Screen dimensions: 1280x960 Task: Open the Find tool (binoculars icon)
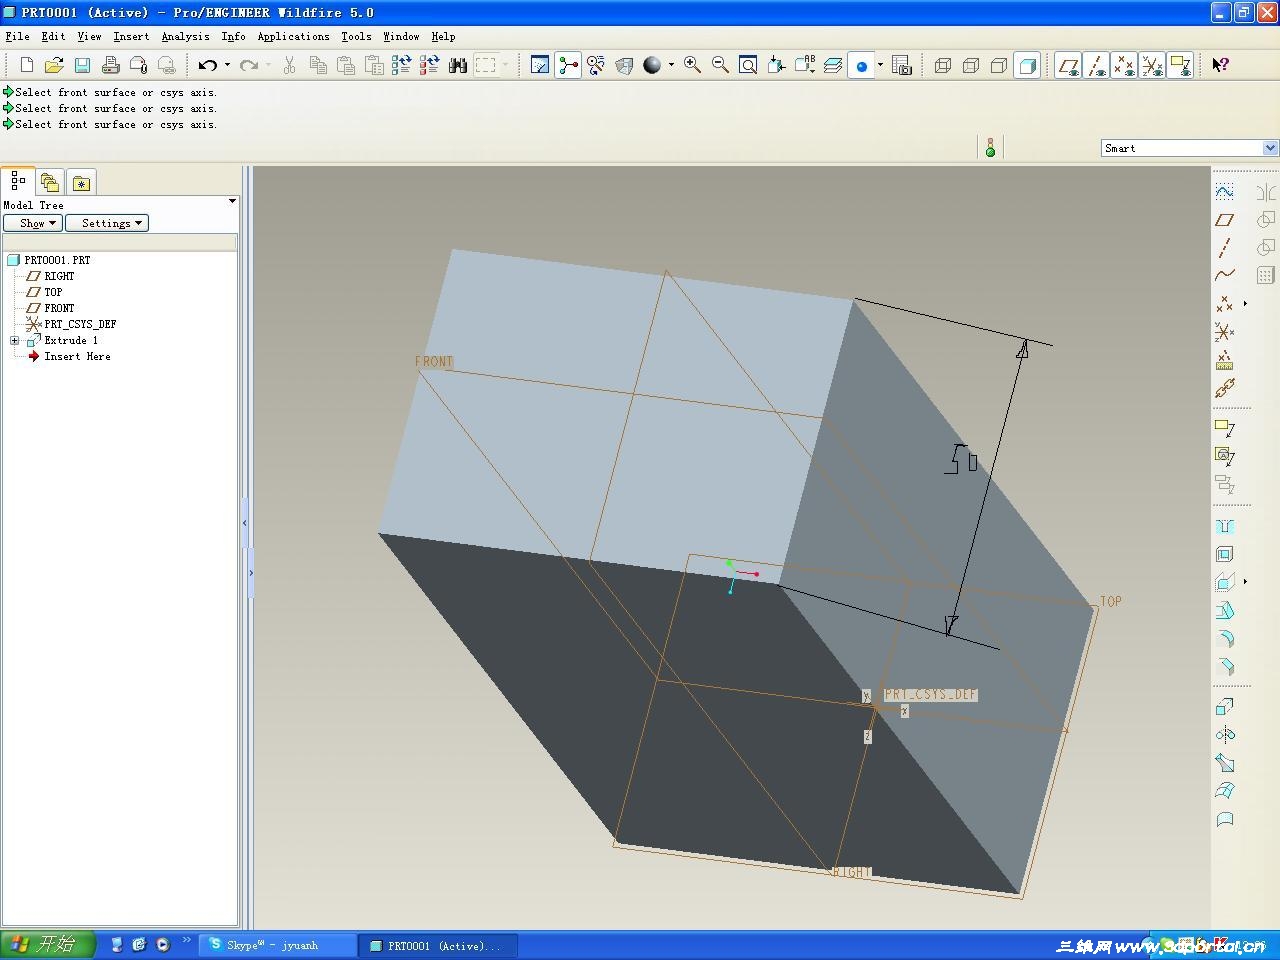pyautogui.click(x=458, y=65)
